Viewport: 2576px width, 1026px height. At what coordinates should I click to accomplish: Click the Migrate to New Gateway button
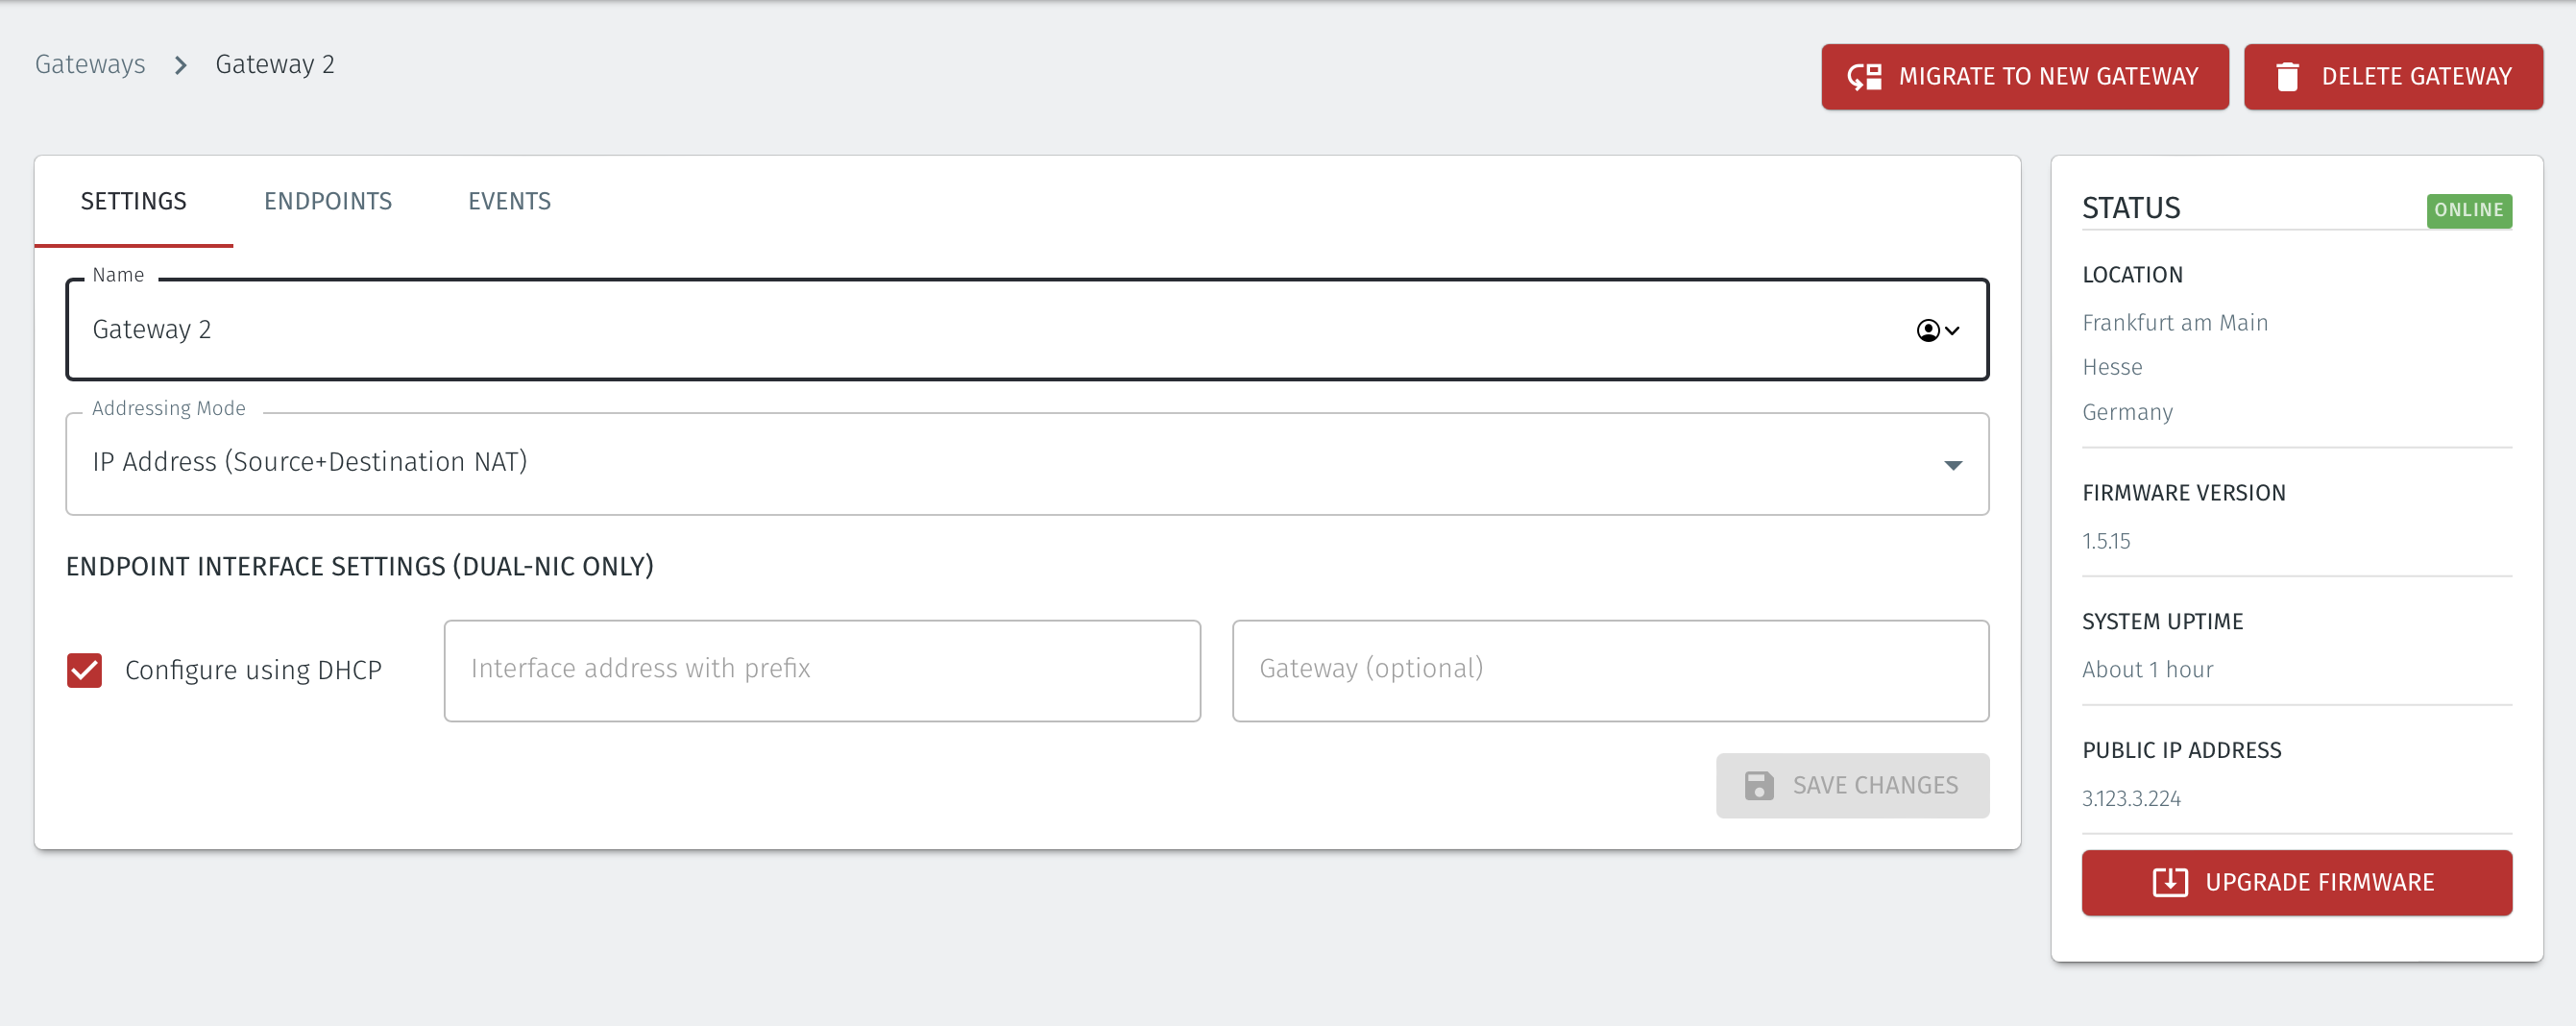coord(2025,77)
